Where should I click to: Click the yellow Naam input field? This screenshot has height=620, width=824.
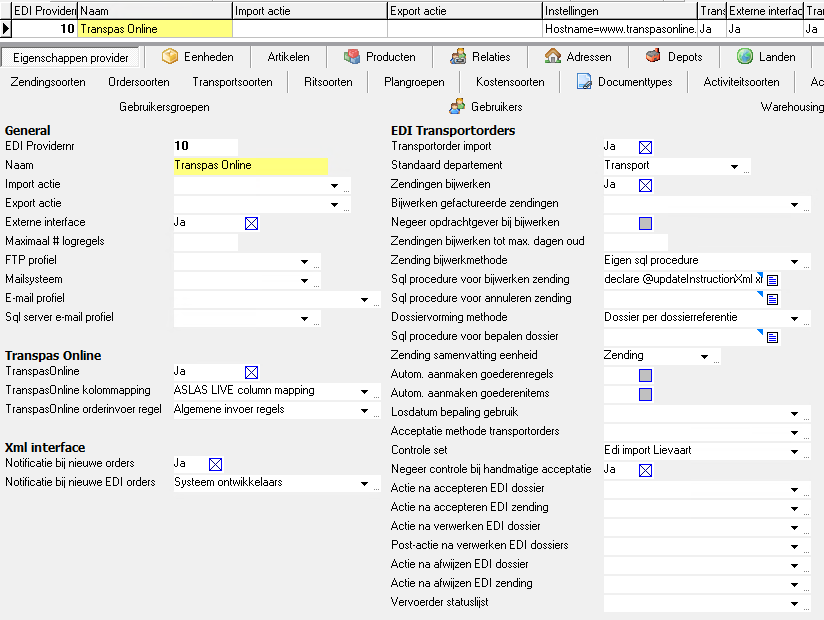pyautogui.click(x=250, y=166)
